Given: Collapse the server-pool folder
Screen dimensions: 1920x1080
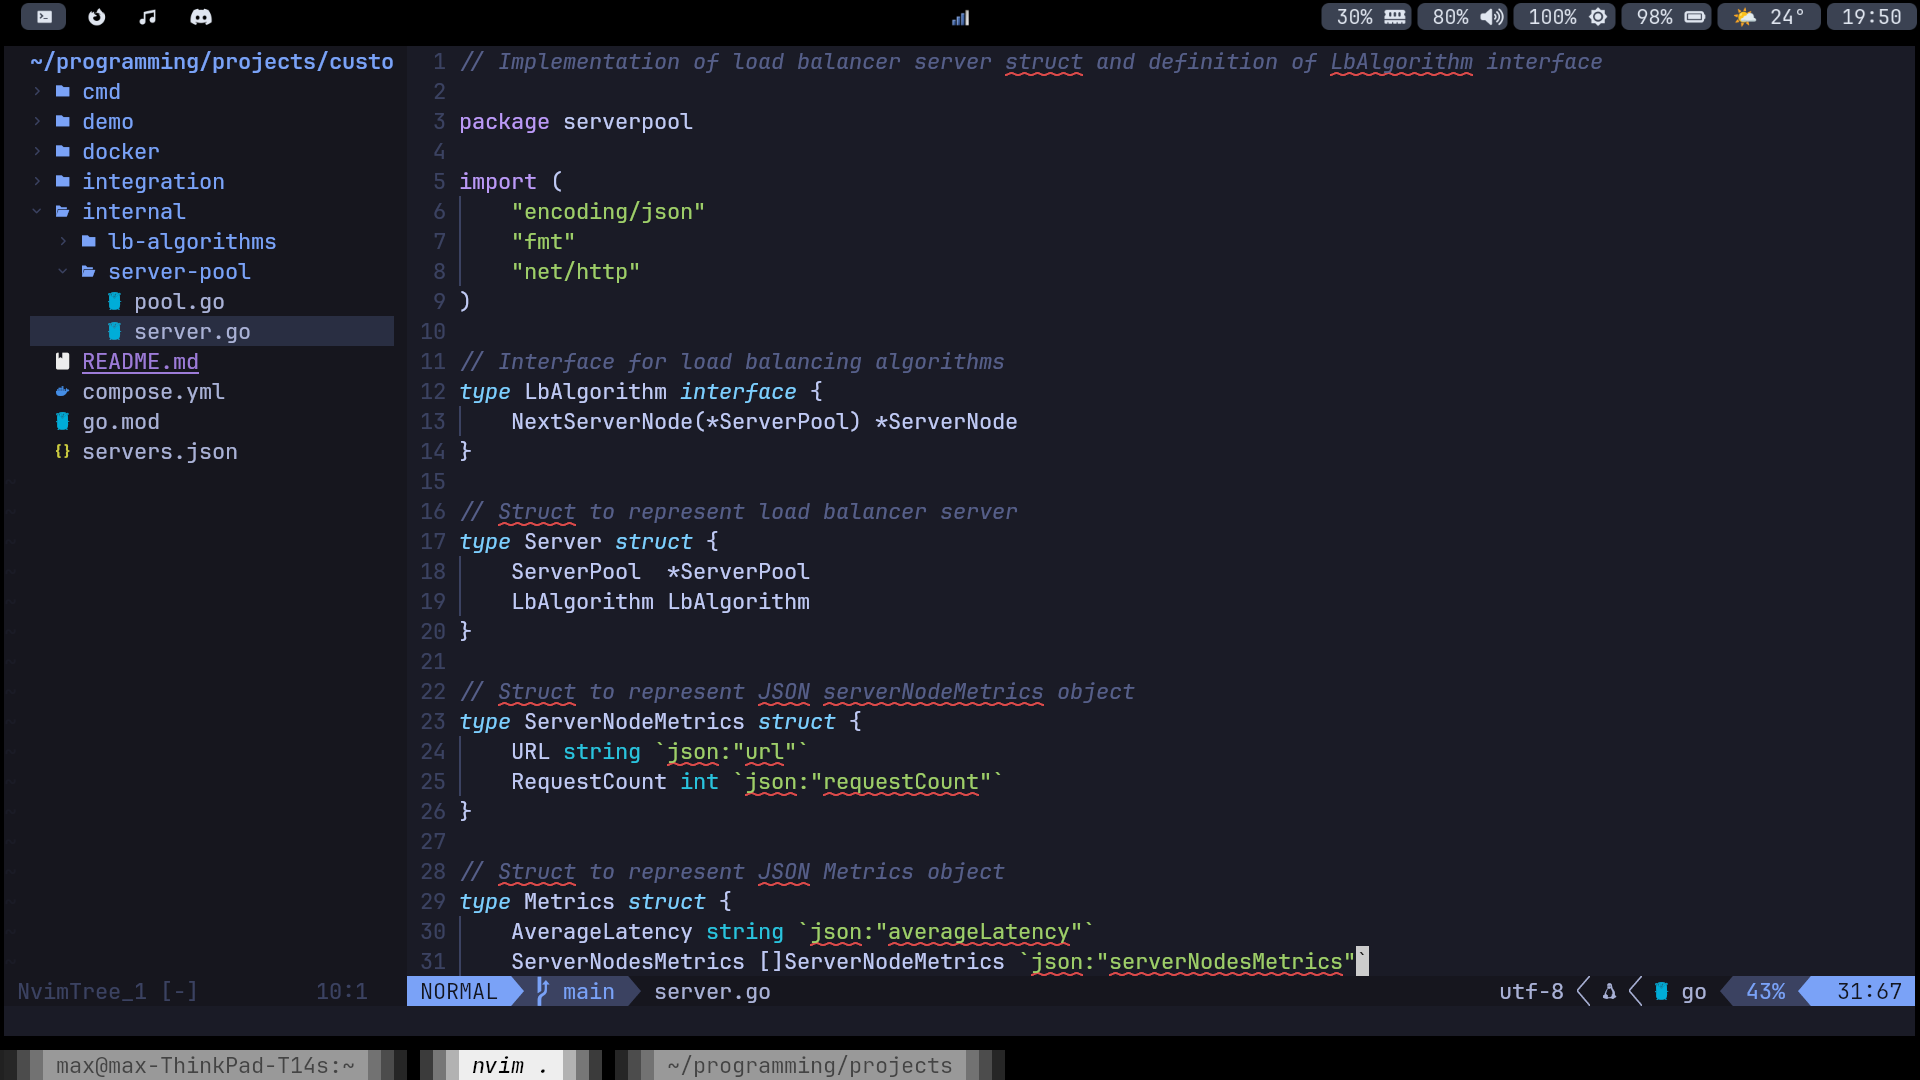Looking at the screenshot, I should tap(63, 272).
